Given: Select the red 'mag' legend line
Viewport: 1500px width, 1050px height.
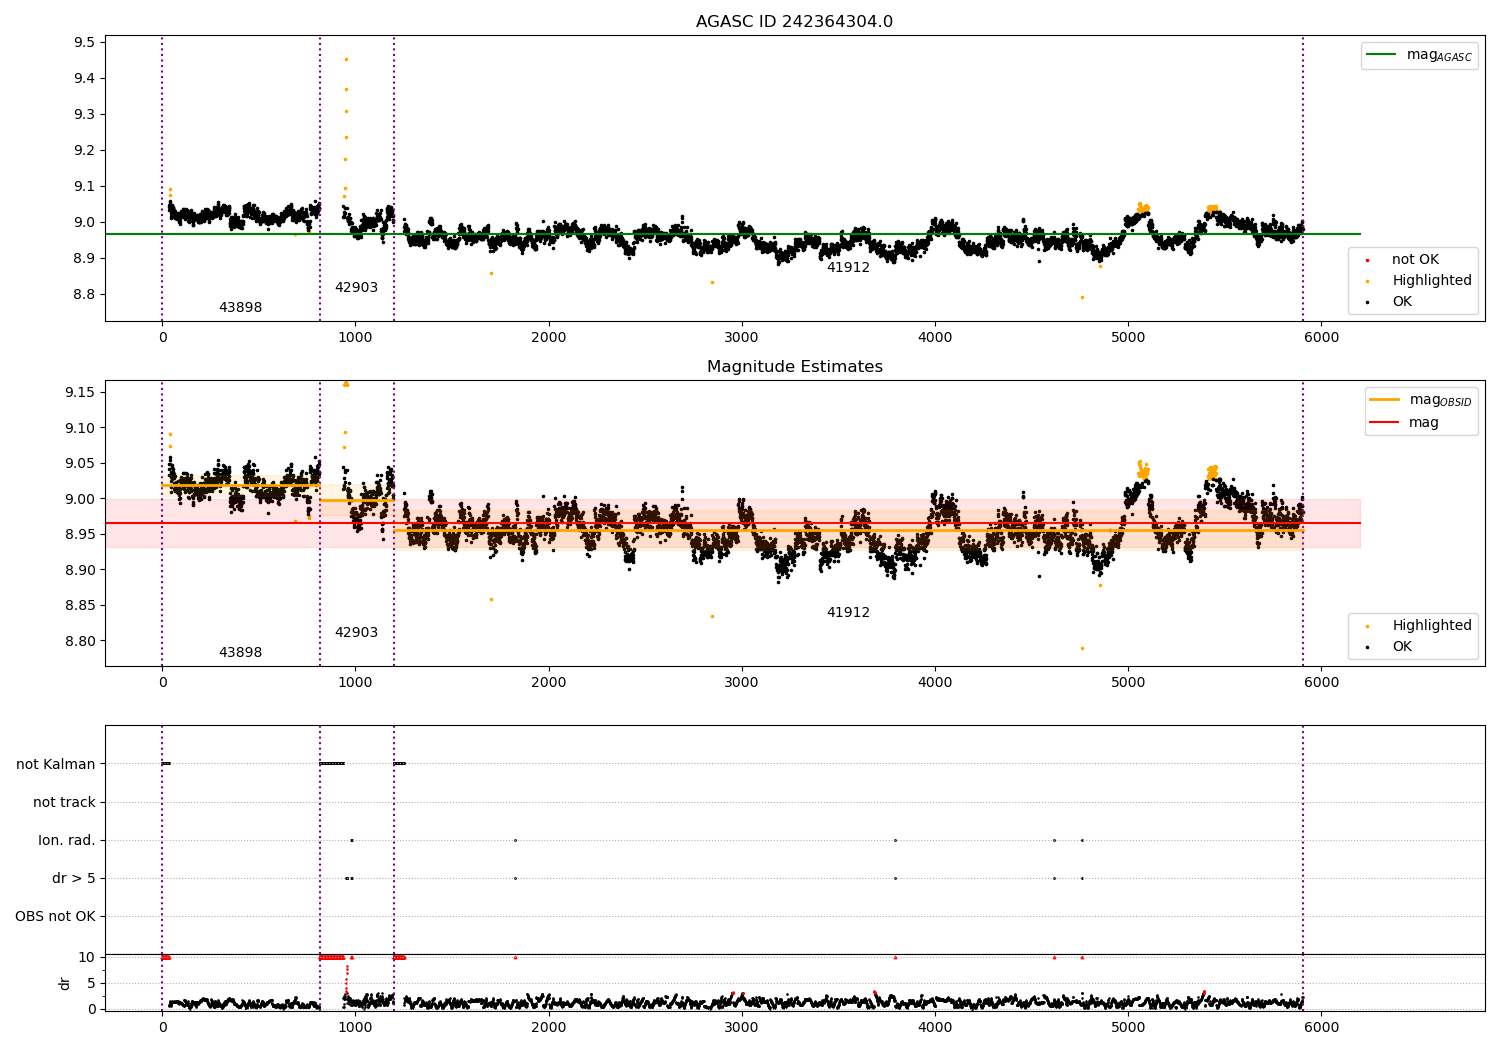Looking at the screenshot, I should pos(1385,423).
